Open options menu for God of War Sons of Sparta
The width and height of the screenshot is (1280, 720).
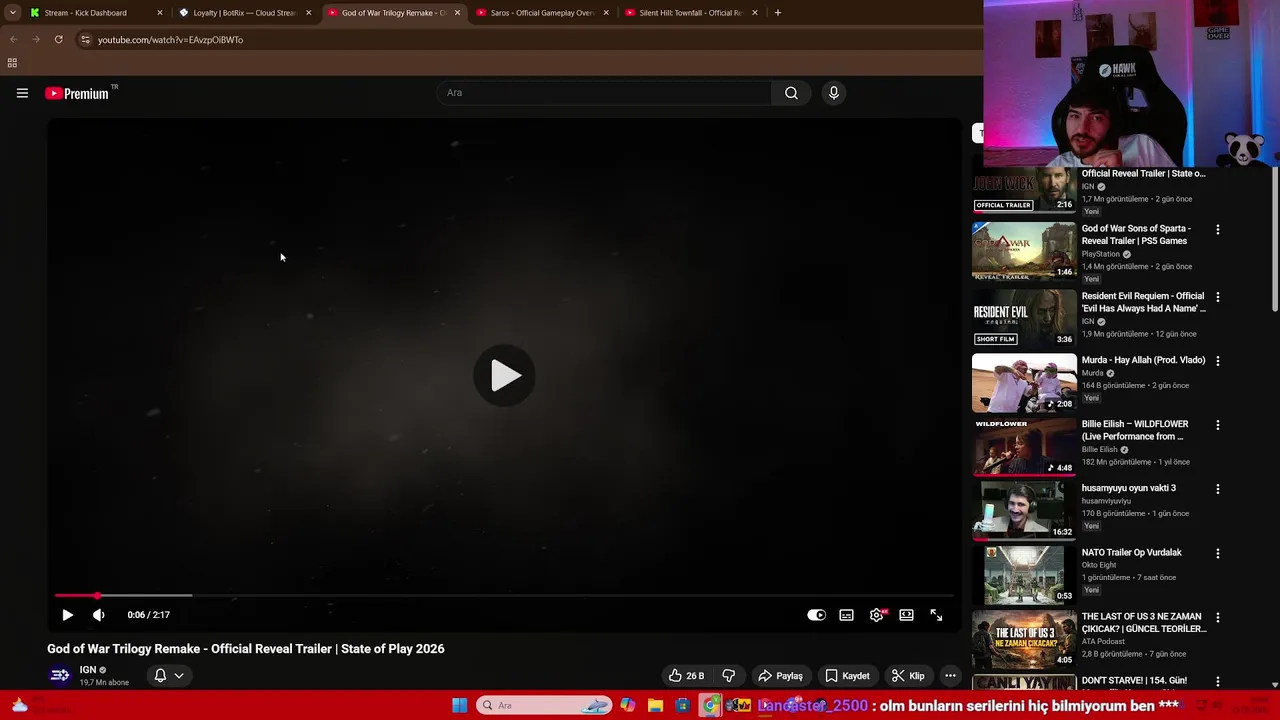(1217, 230)
